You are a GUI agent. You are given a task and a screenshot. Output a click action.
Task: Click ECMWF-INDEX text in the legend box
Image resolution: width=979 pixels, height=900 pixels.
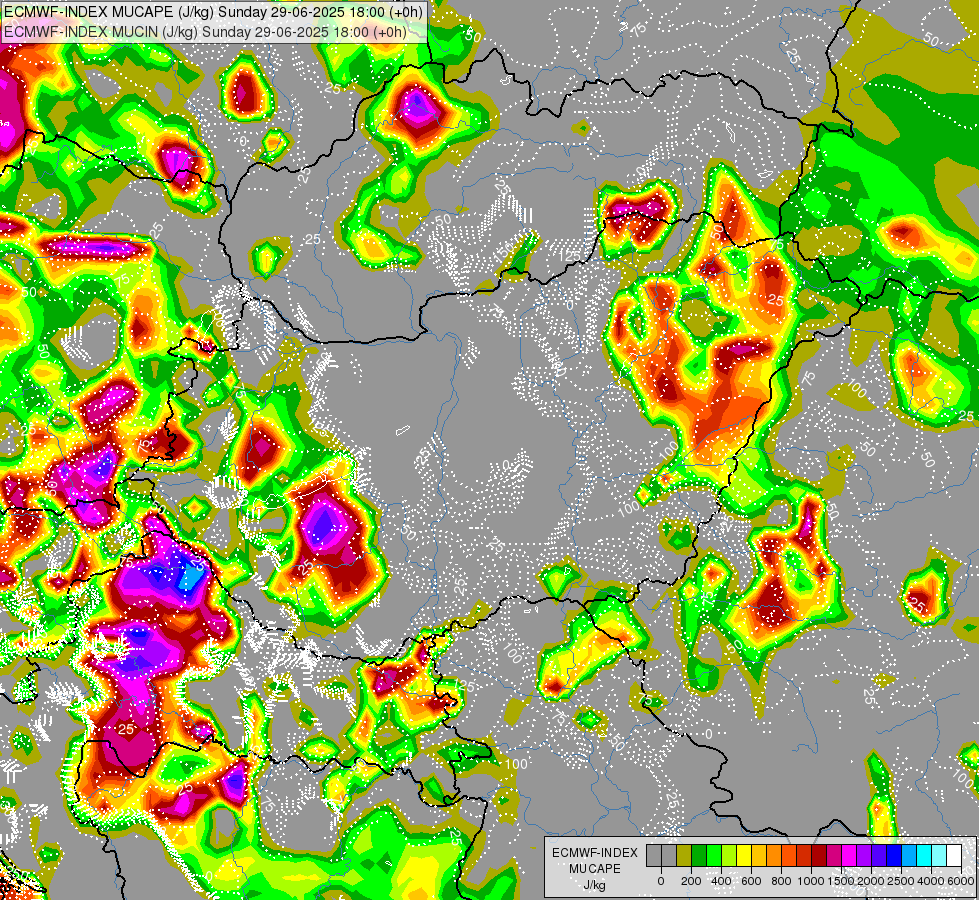(595, 853)
